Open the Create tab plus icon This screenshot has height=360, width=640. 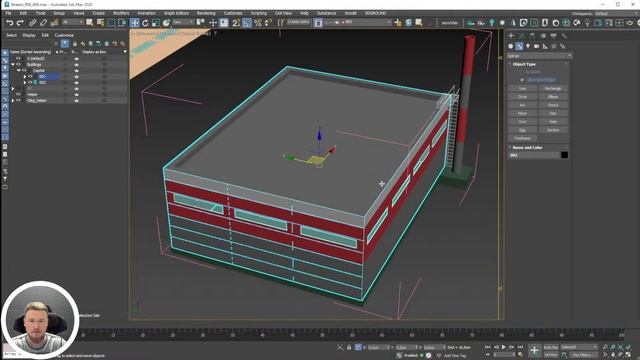(511, 36)
